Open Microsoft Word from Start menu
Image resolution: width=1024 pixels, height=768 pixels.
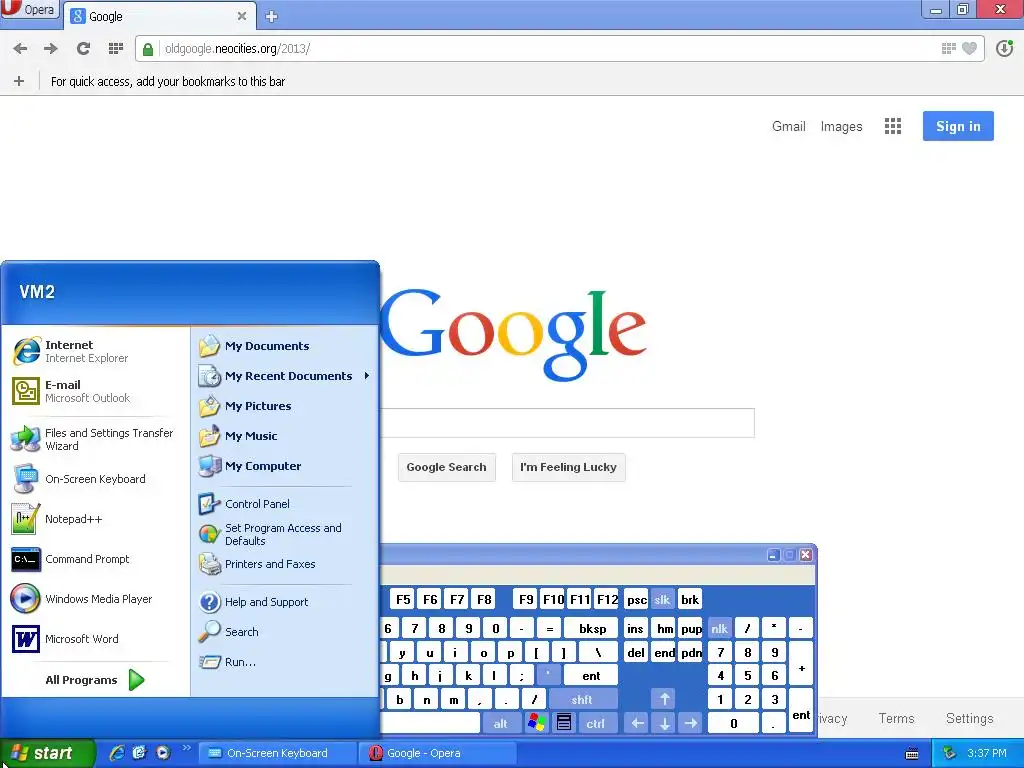tap(96, 639)
